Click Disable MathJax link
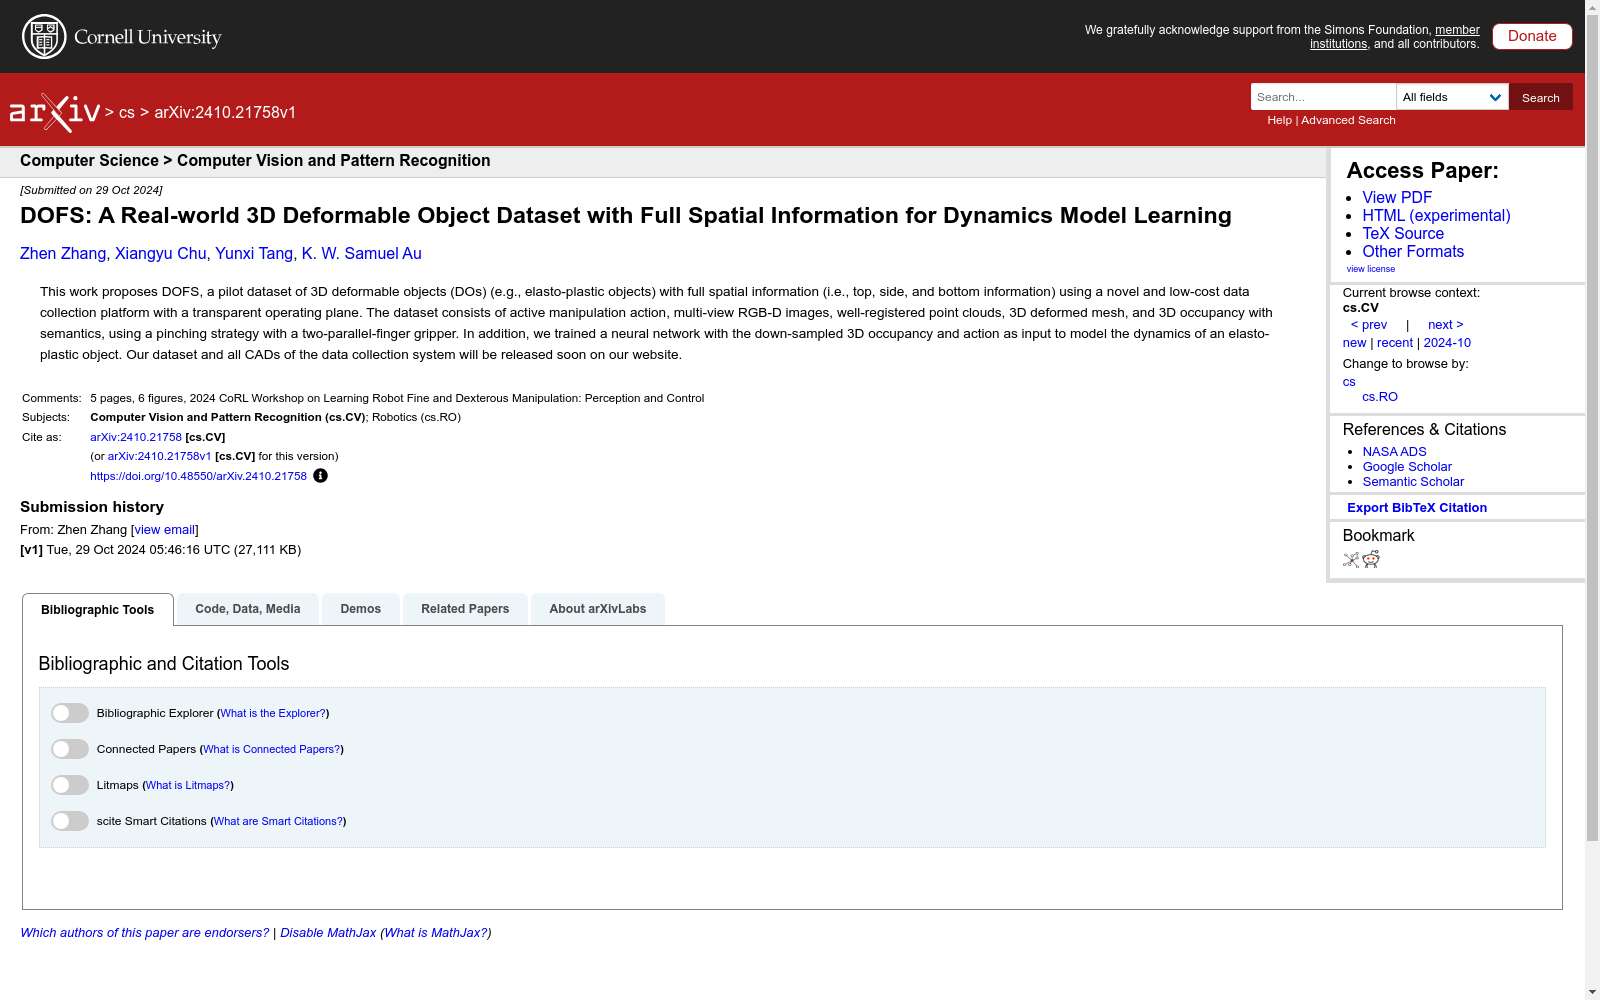The height and width of the screenshot is (1000, 1600). 328,933
